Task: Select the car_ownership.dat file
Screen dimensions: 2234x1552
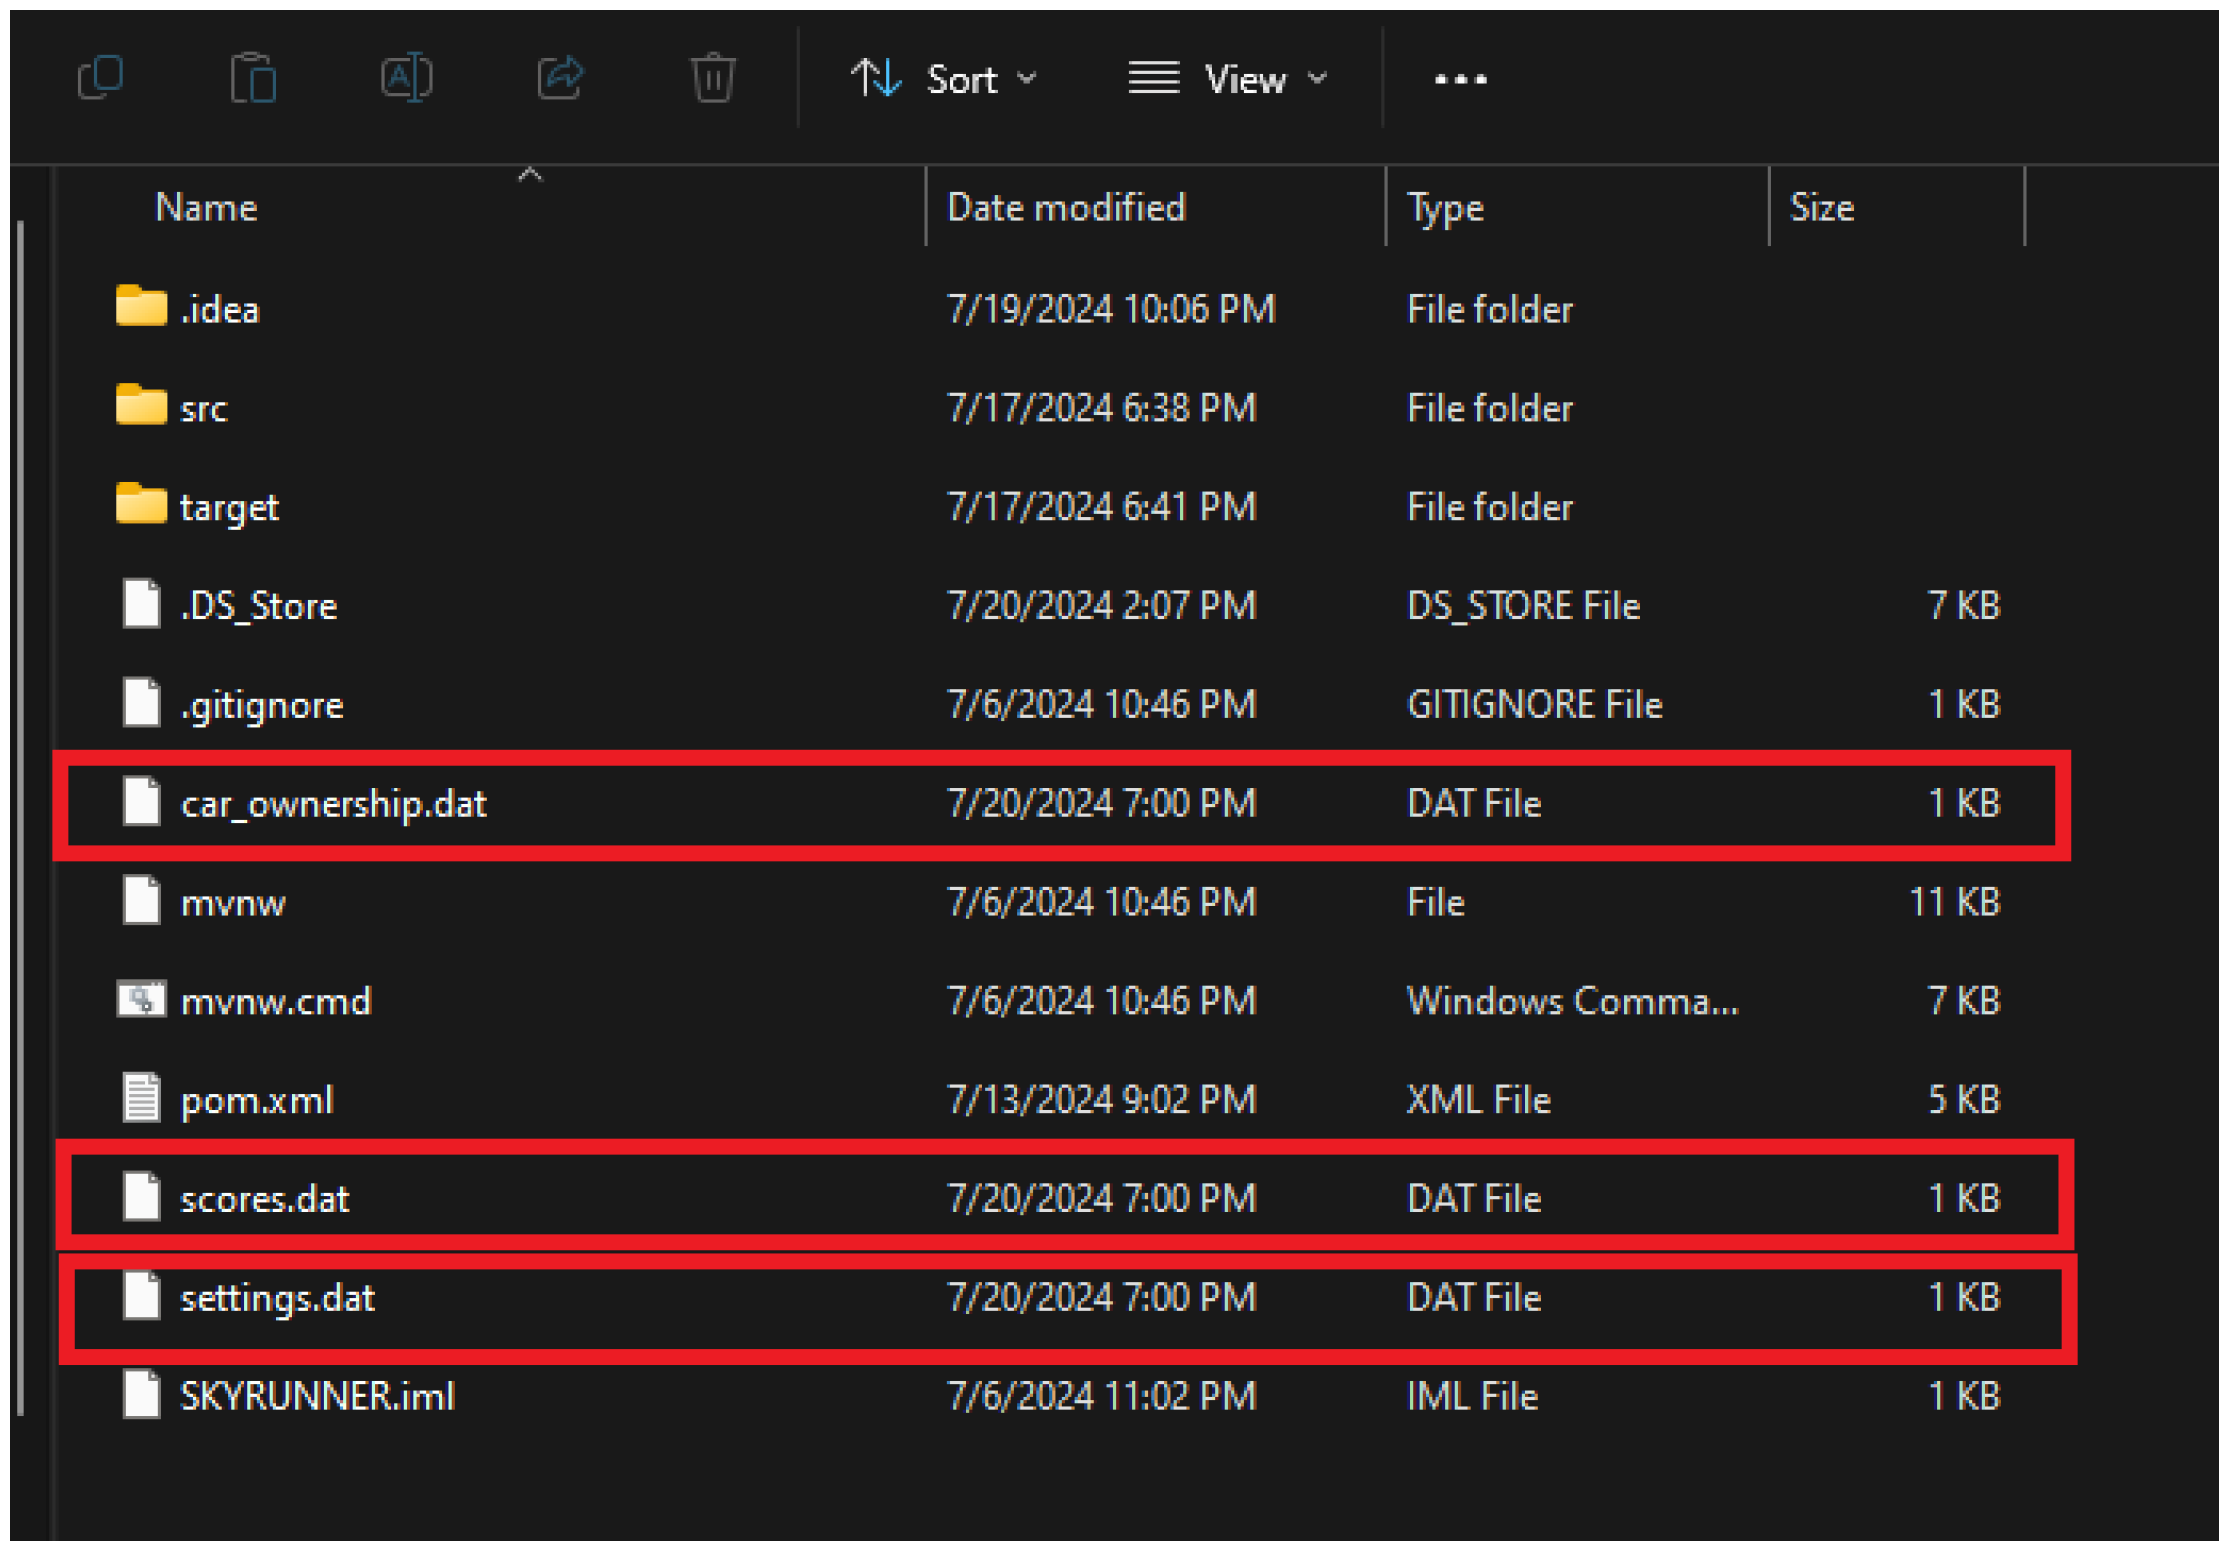Action: click(333, 804)
